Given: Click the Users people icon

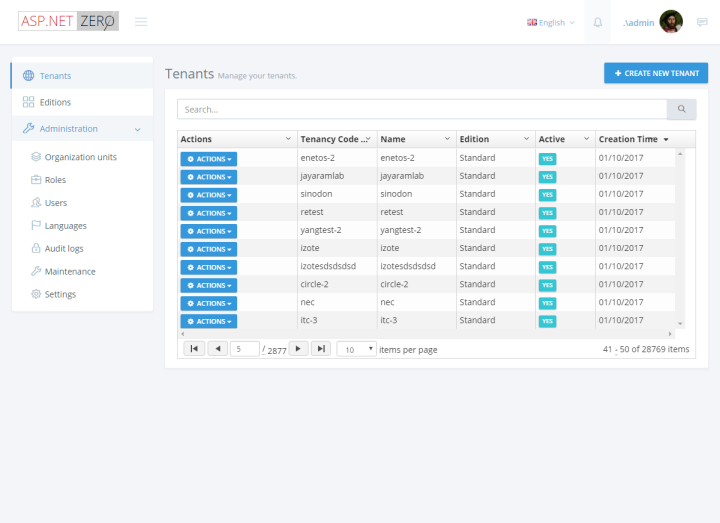Looking at the screenshot, I should coord(36,202).
